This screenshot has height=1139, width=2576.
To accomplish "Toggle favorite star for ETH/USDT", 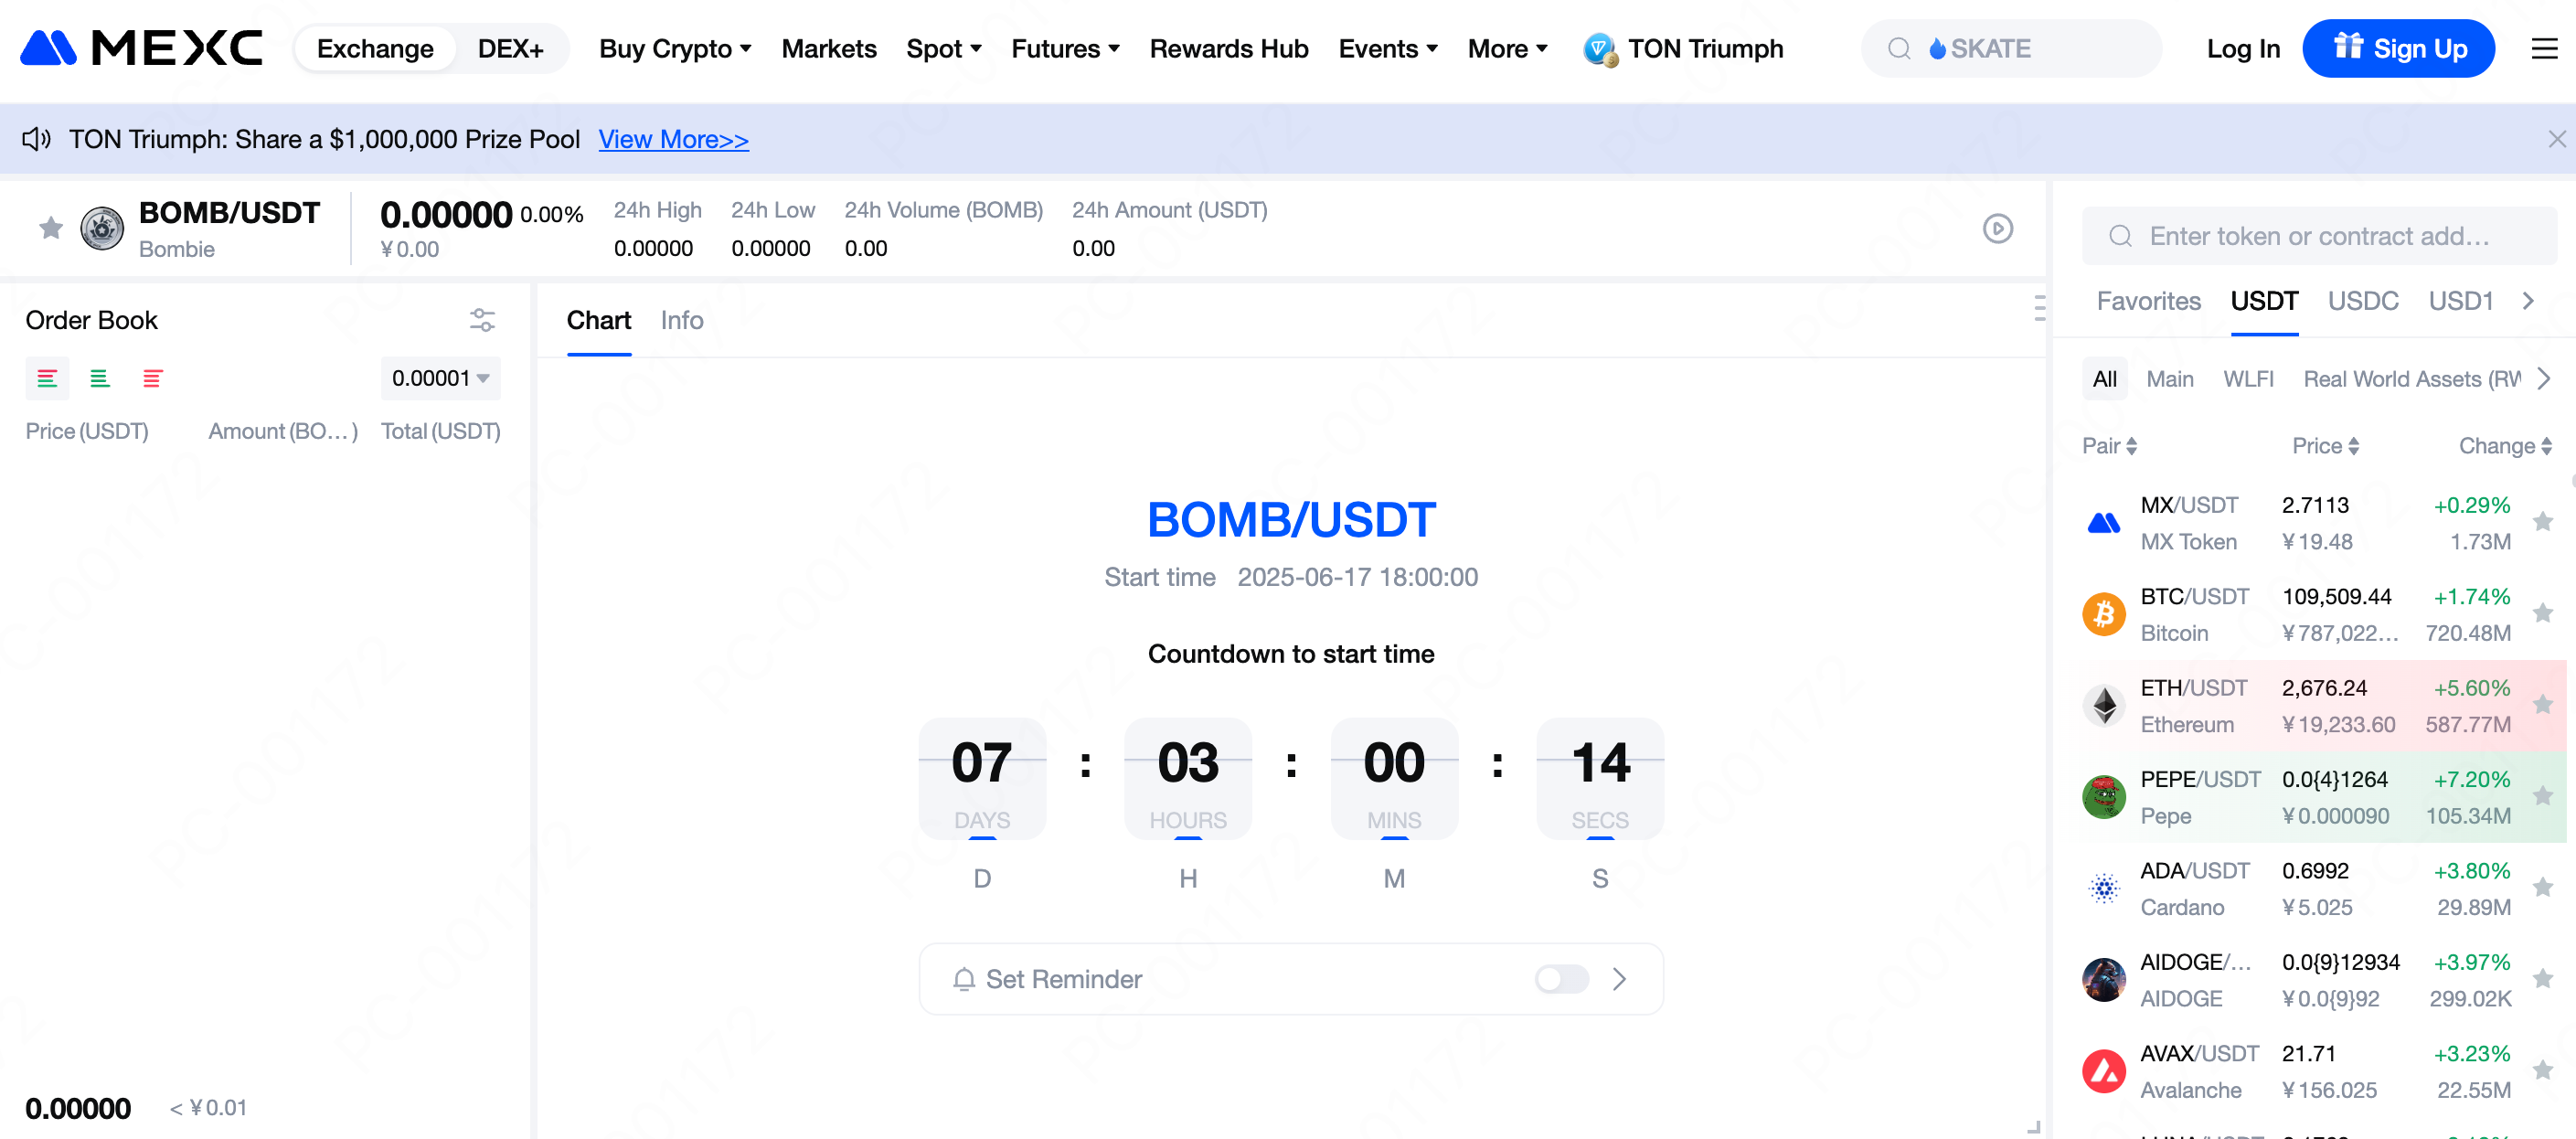I will point(2542,705).
